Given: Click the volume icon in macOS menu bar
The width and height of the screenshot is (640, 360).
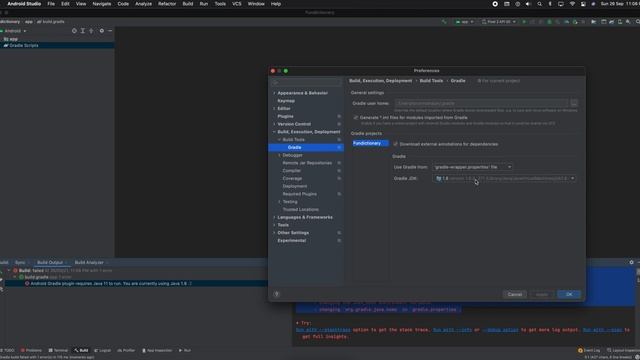Looking at the screenshot, I should point(528,4).
